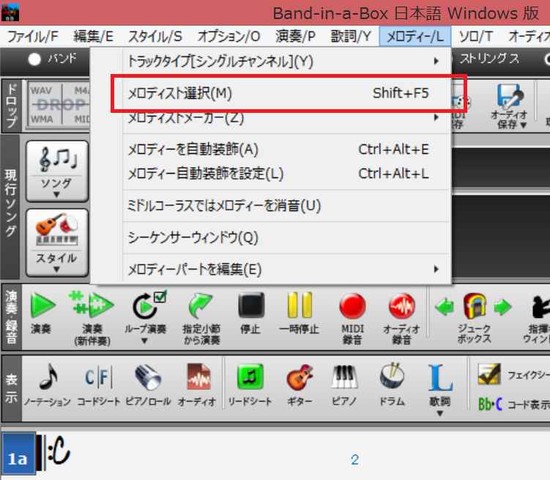Click jukebox previous song green arrow

444,308
